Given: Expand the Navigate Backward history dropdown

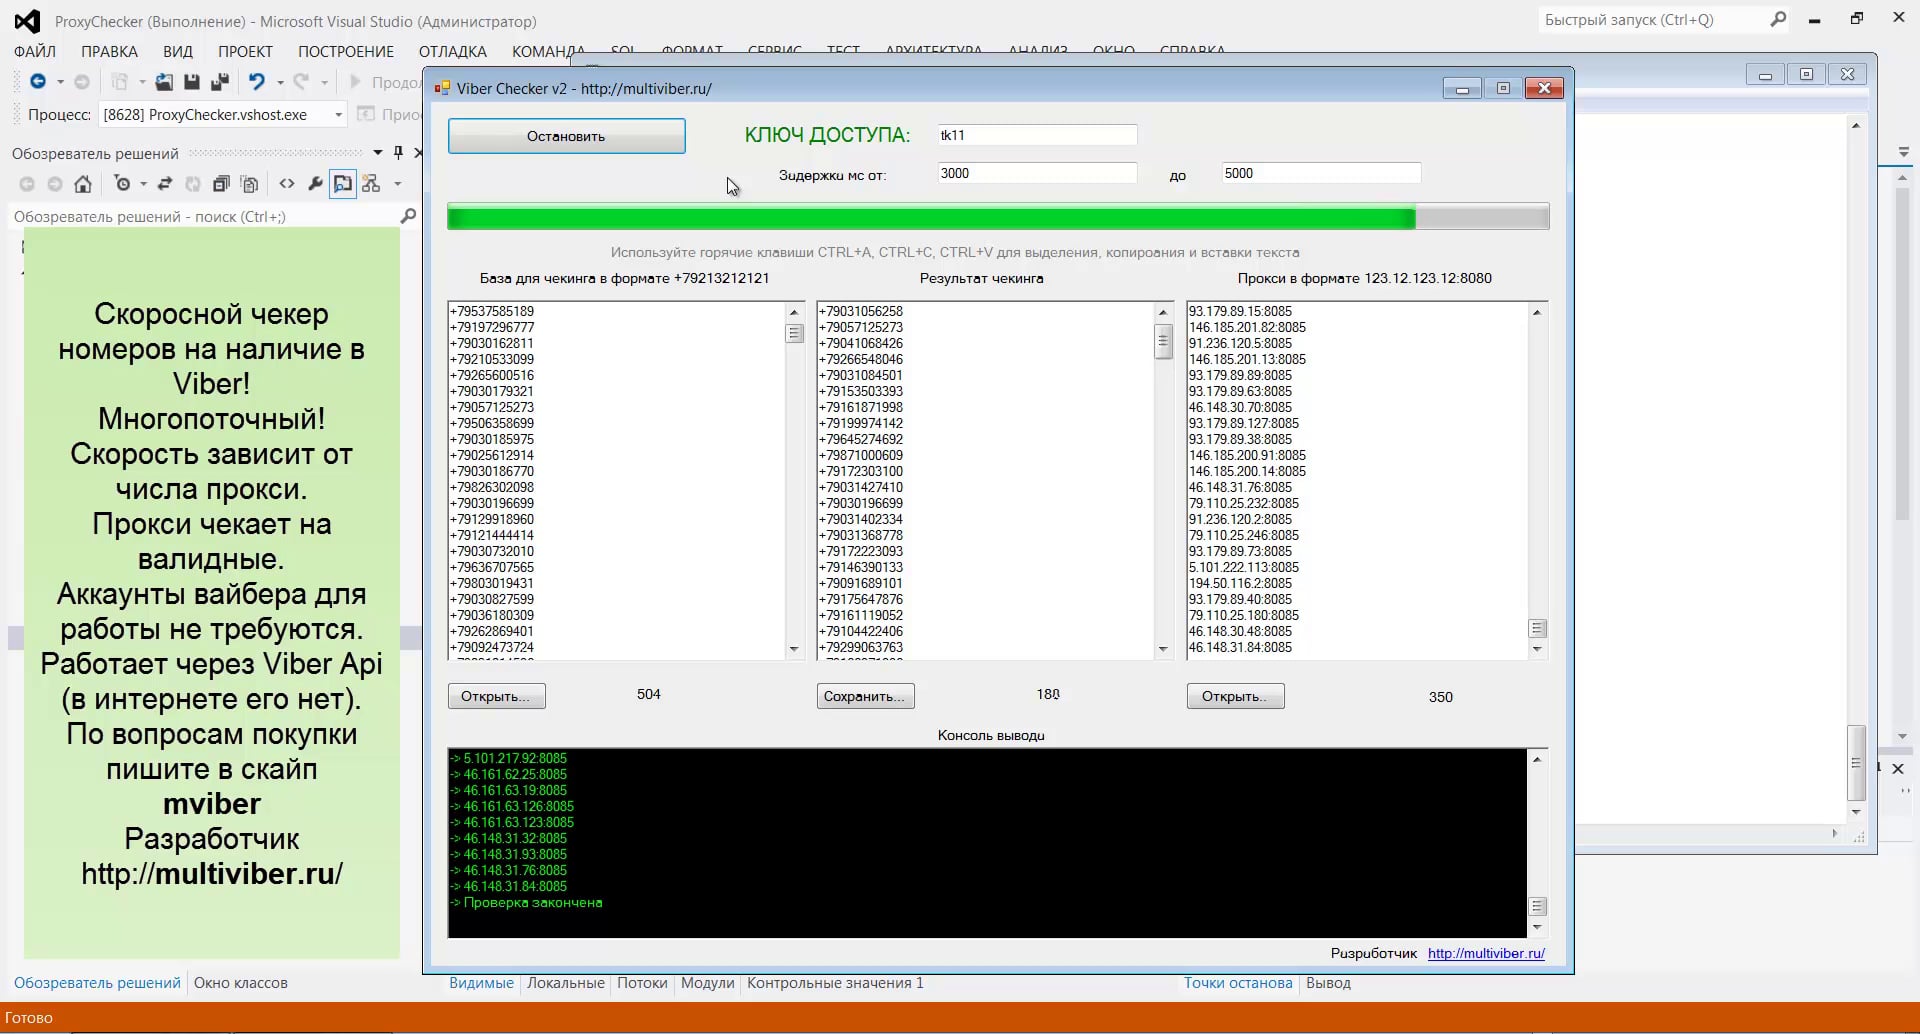Looking at the screenshot, I should (x=60, y=82).
